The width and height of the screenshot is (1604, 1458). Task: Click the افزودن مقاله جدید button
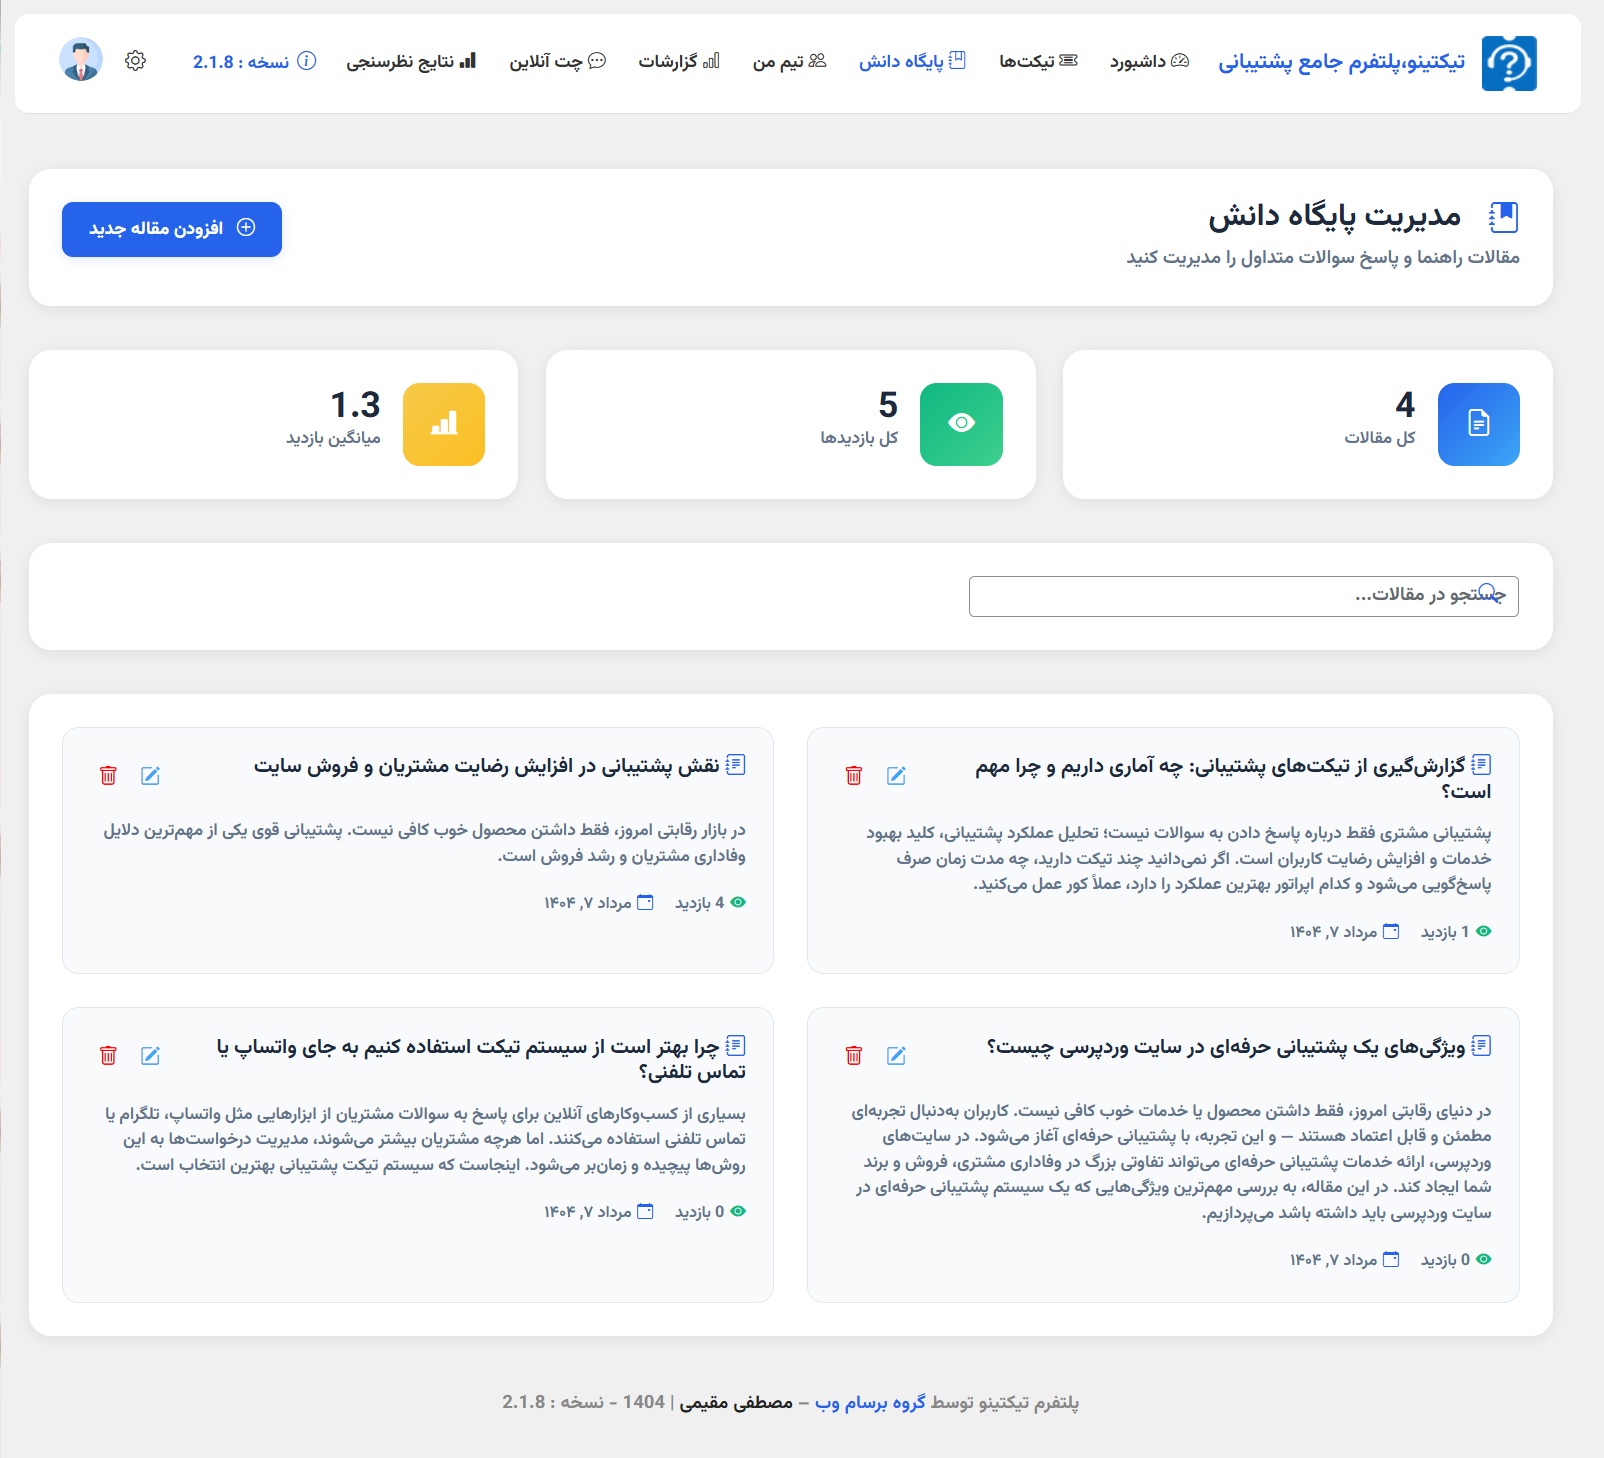click(172, 229)
